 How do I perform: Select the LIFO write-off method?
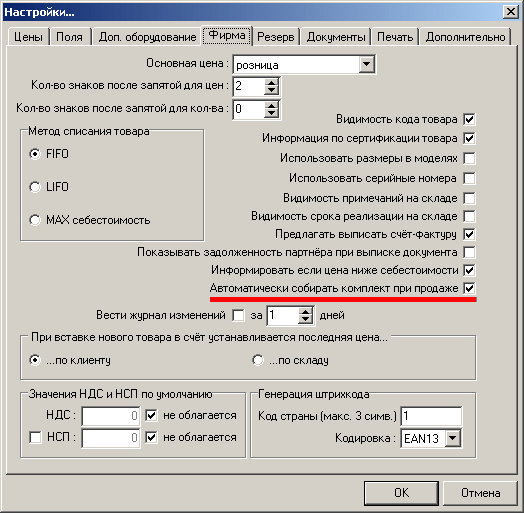point(35,187)
